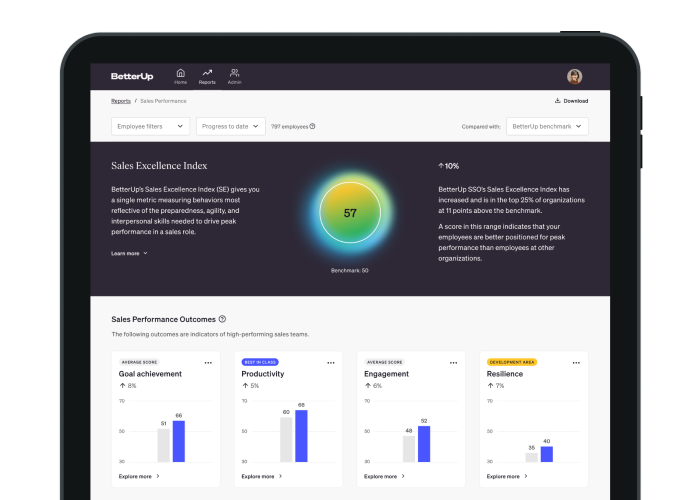Screen dimensions: 681x500
Task: Open three-dot menu on Productivity card
Action: (331, 362)
